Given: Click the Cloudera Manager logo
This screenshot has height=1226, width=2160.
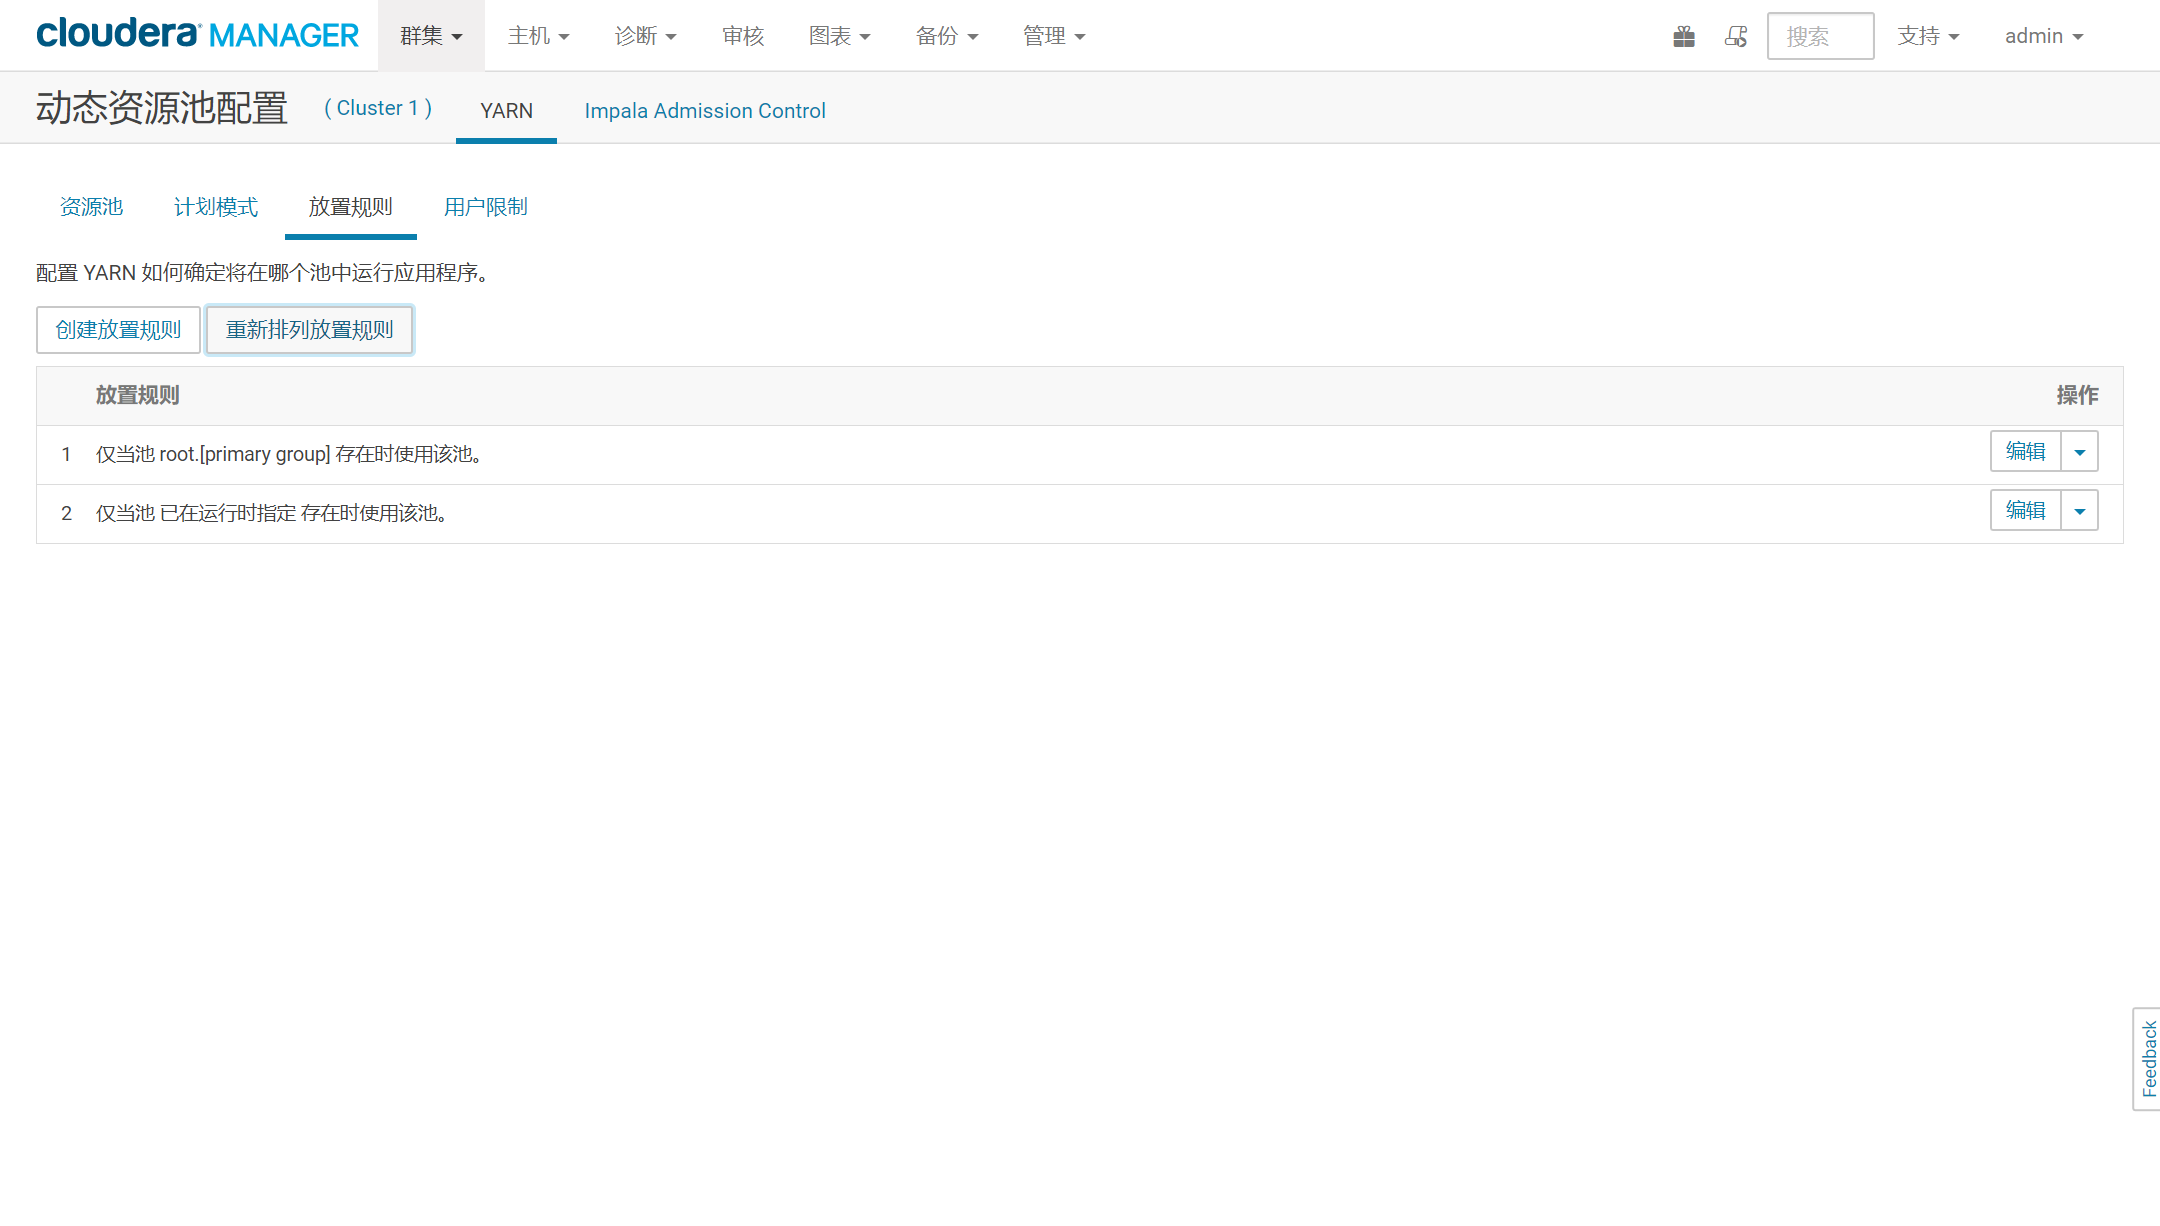Looking at the screenshot, I should [x=197, y=35].
